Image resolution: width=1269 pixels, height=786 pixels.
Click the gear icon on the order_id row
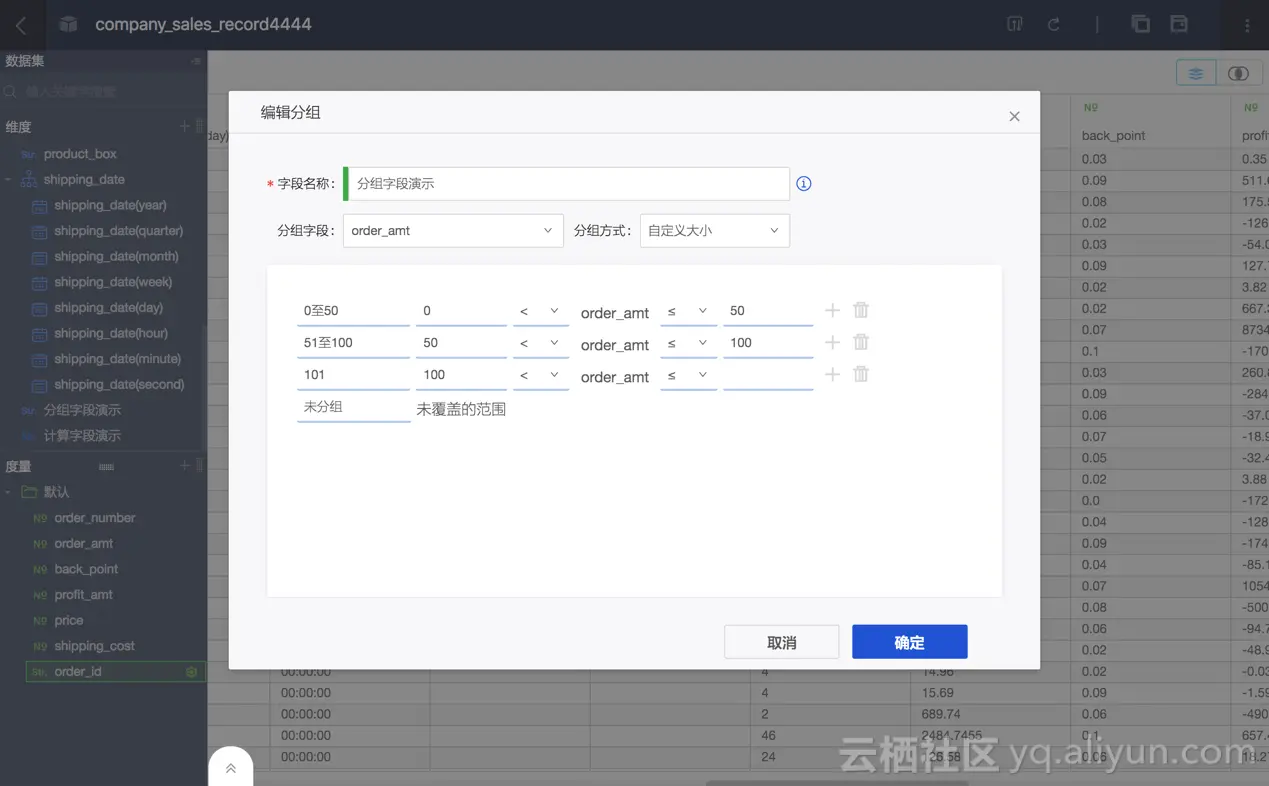[191, 672]
